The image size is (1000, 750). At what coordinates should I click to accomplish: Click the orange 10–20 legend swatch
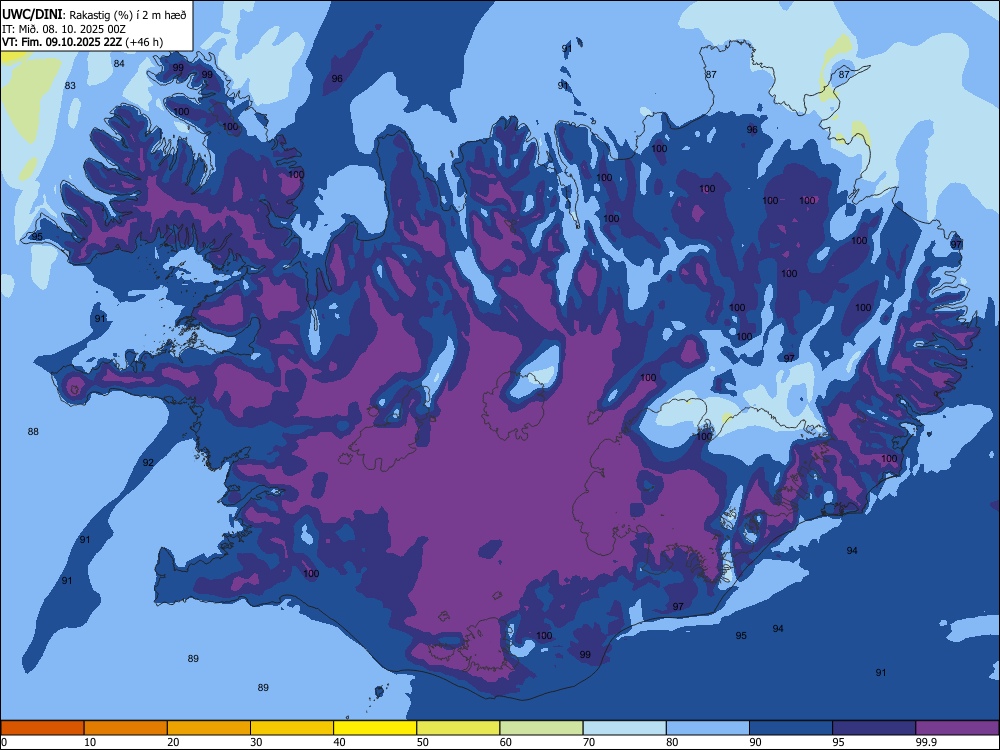(126, 728)
